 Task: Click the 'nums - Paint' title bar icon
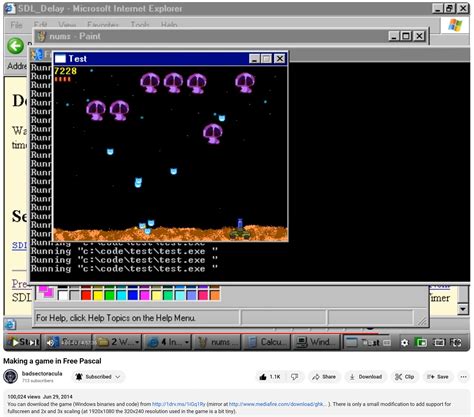[41, 36]
